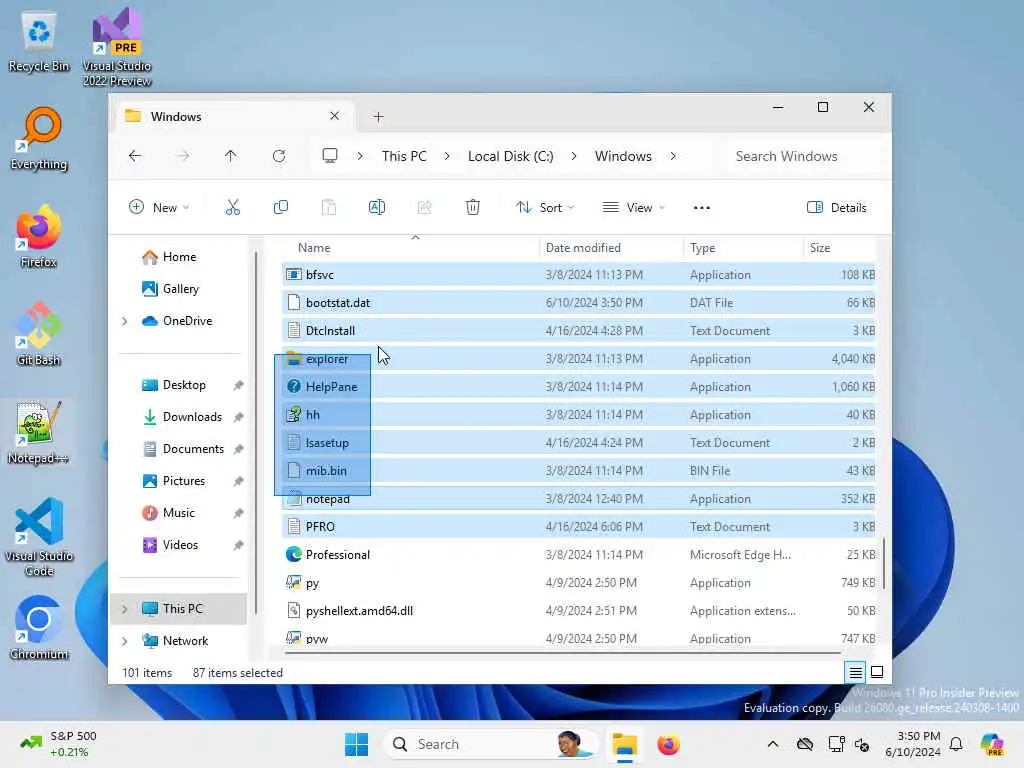Viewport: 1024px width, 768px height.
Task: Open the View dropdown
Action: [x=633, y=208]
